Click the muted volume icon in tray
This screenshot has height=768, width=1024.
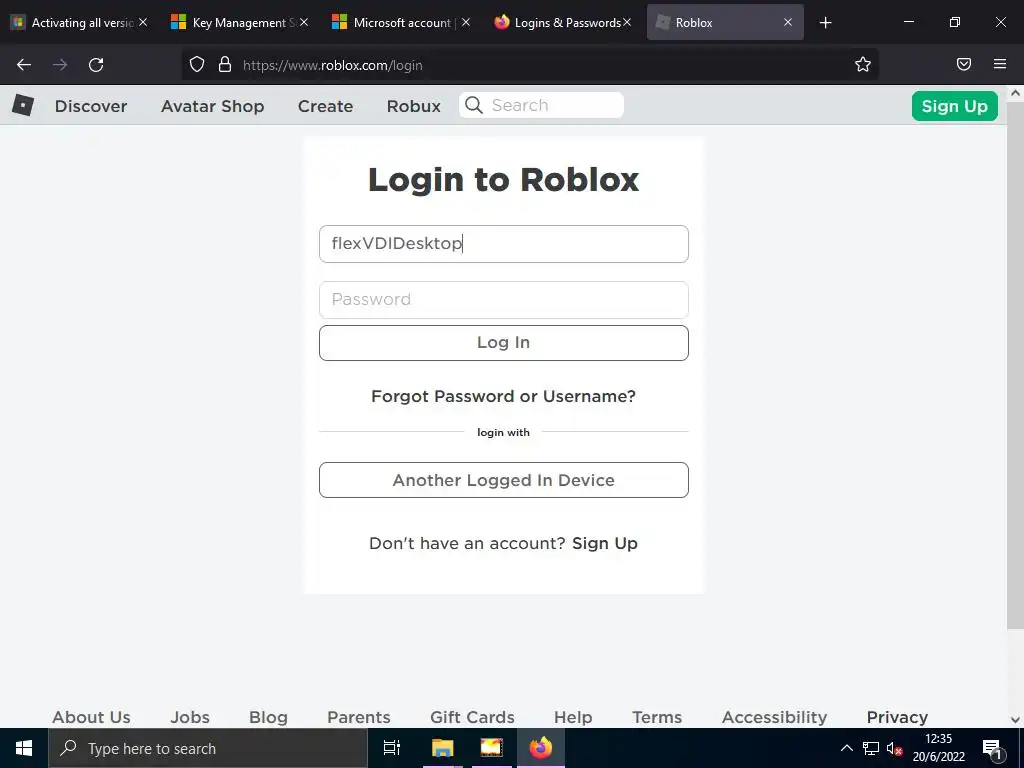tap(894, 748)
